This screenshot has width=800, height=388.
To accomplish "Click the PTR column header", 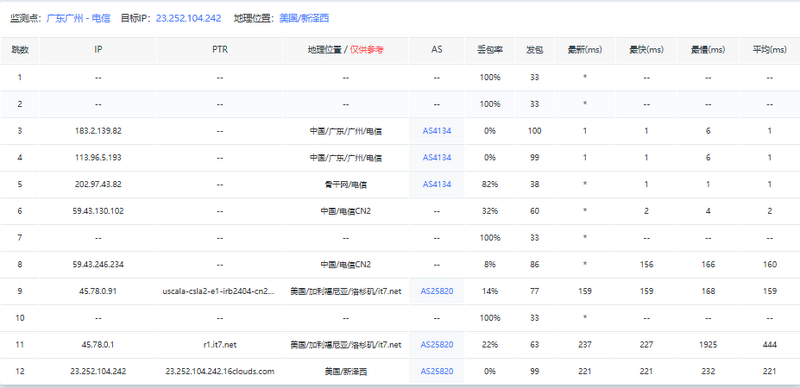I will point(219,50).
